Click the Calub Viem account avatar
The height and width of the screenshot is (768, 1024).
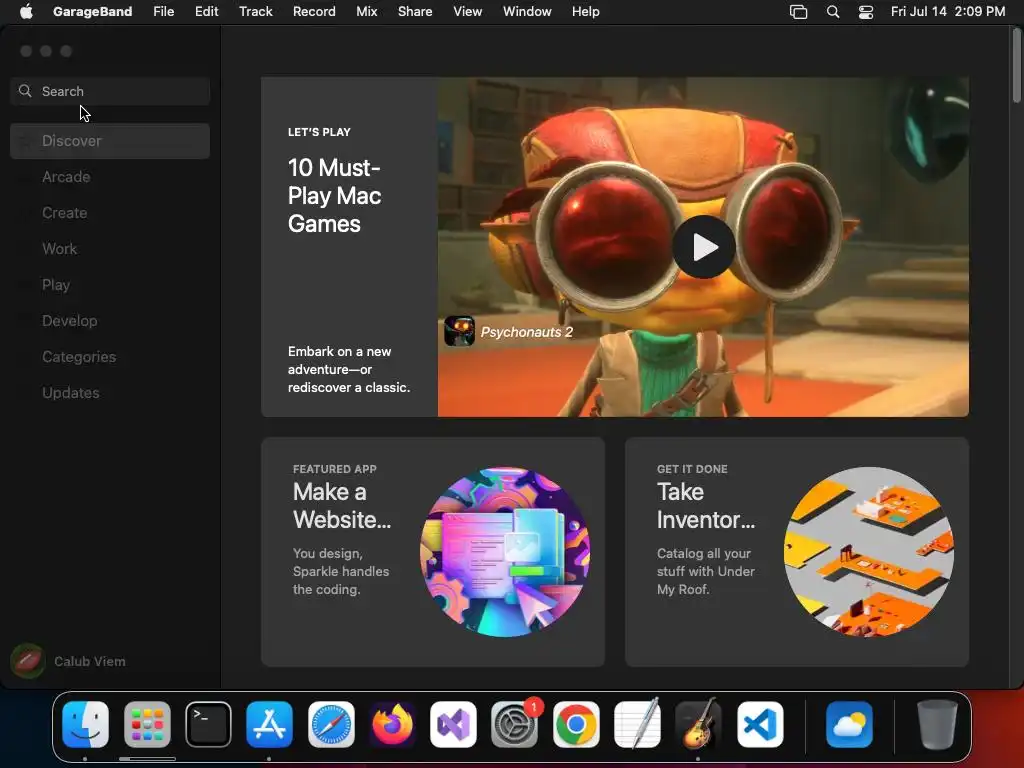[x=27, y=661]
